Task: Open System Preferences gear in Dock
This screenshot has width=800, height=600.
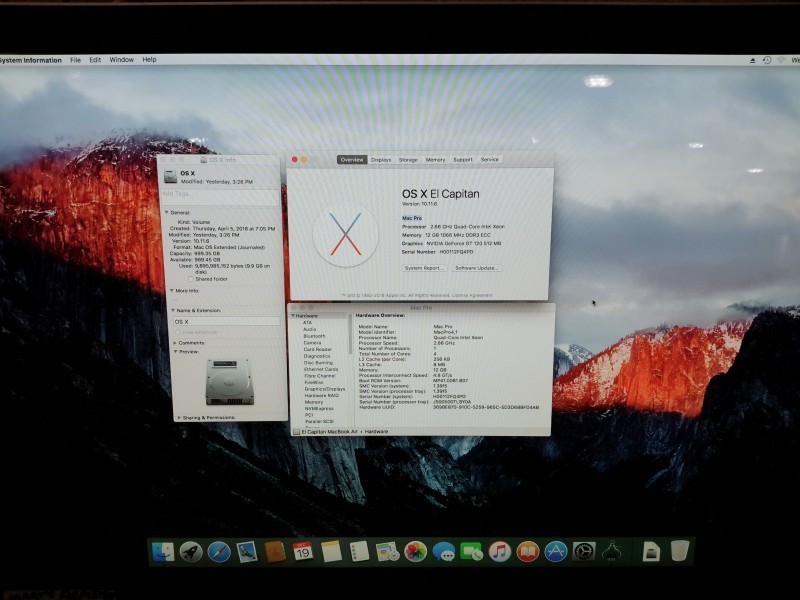Action: point(584,552)
